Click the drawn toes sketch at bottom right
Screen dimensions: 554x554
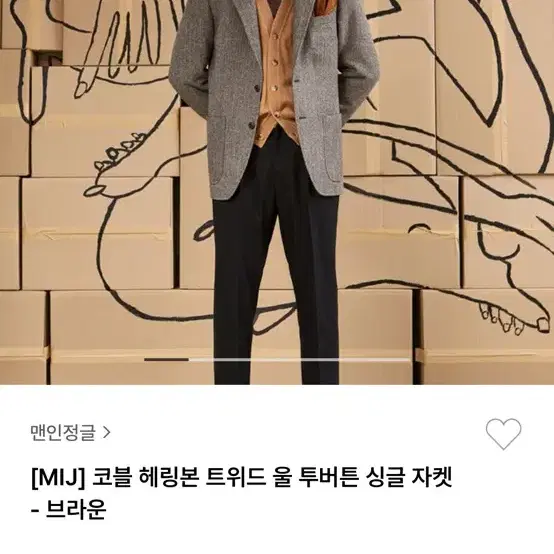pos(514,318)
